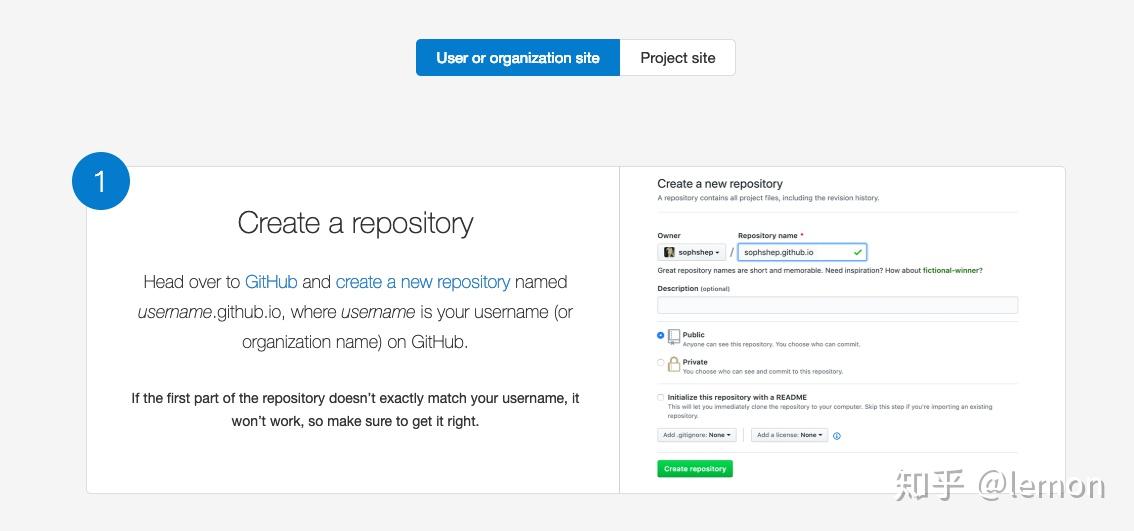Image resolution: width=1134 pixels, height=531 pixels.
Task: Click the Owner label
Action: (669, 236)
